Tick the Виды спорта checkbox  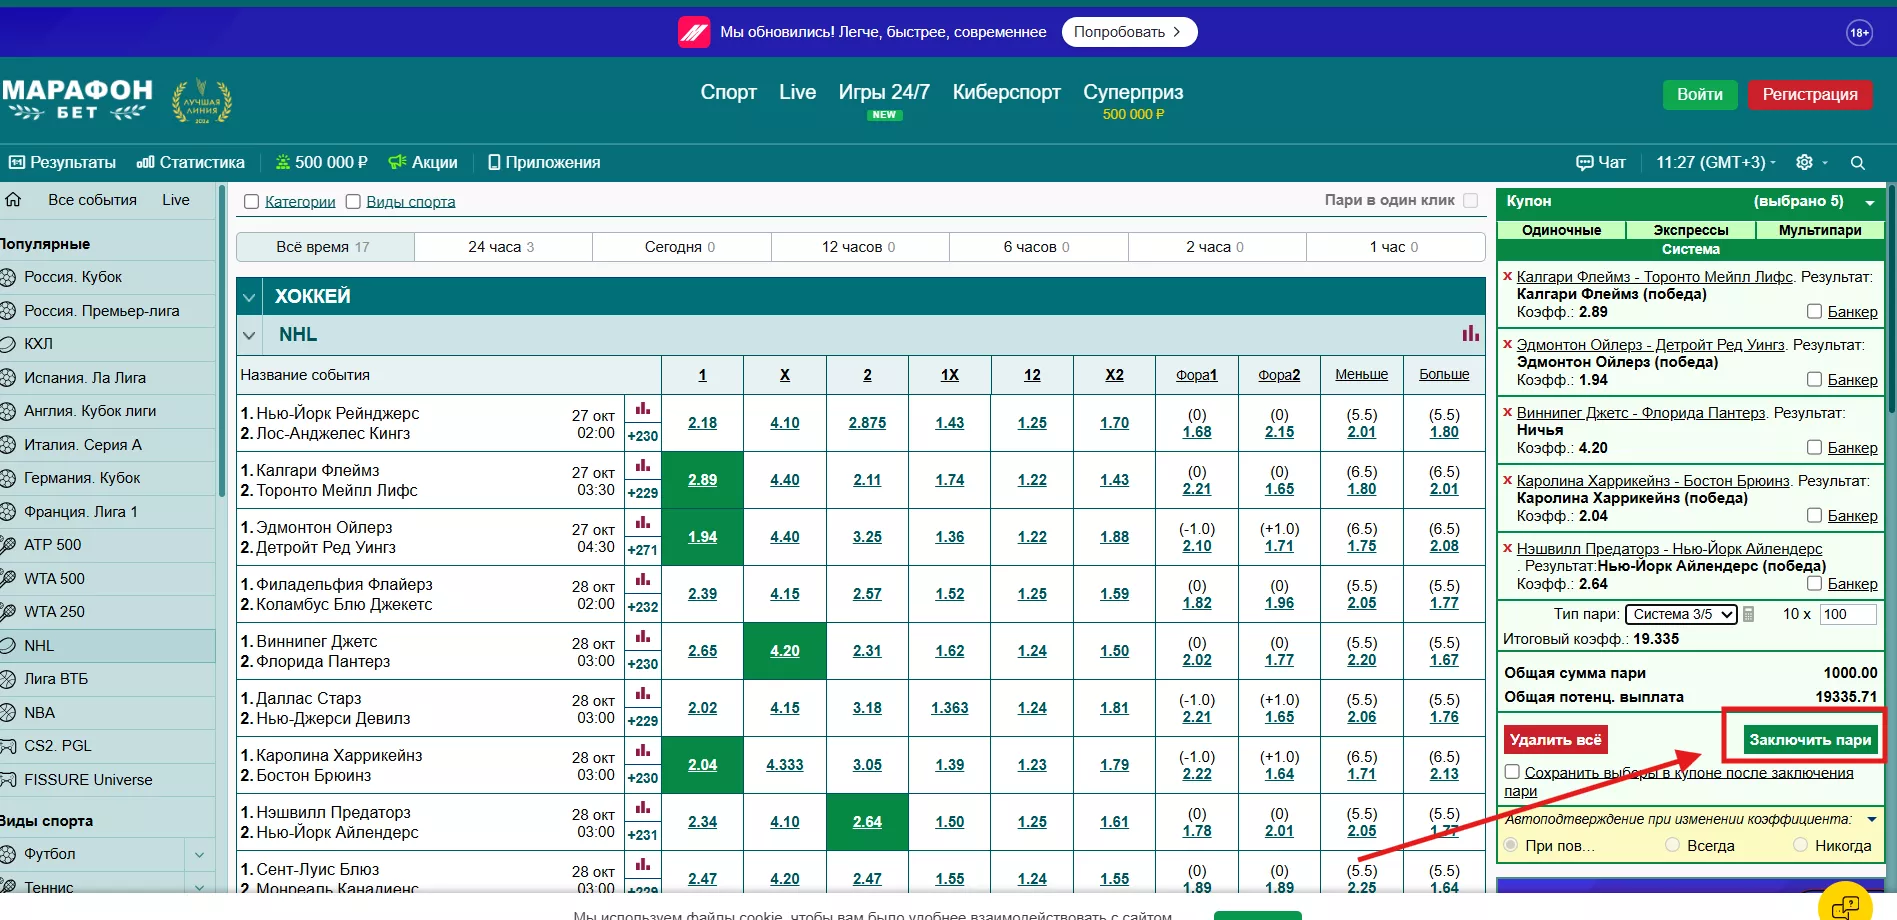coord(353,202)
